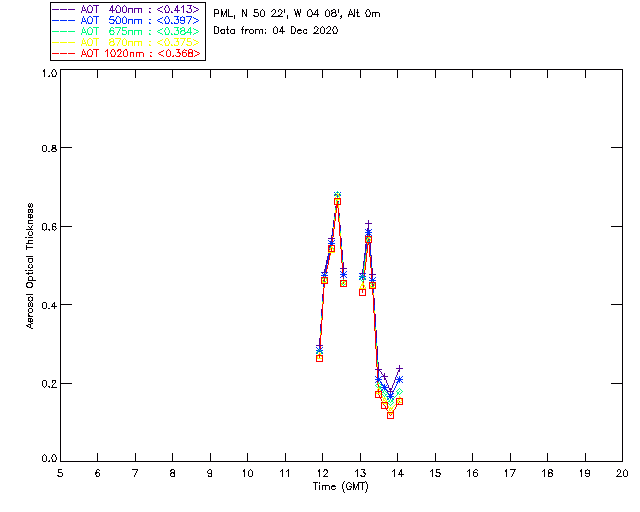Click the 0.4 y-axis label
Image resolution: width=640 pixels, height=512 pixels.
49,305
